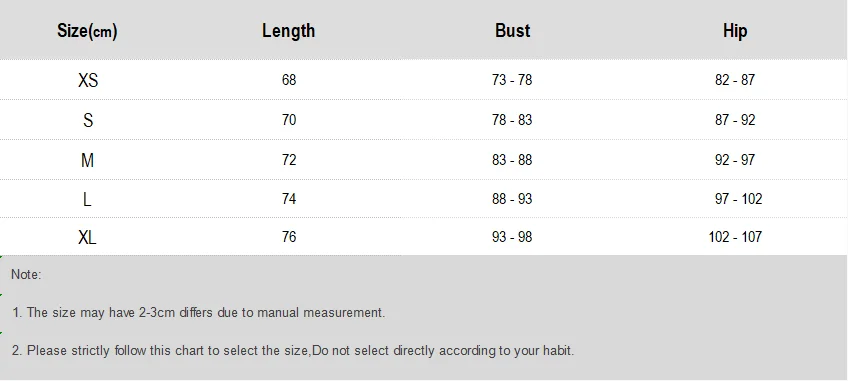Viewport: 848px width, 381px height.
Task: Select the XS size row label
Action: click(88, 81)
